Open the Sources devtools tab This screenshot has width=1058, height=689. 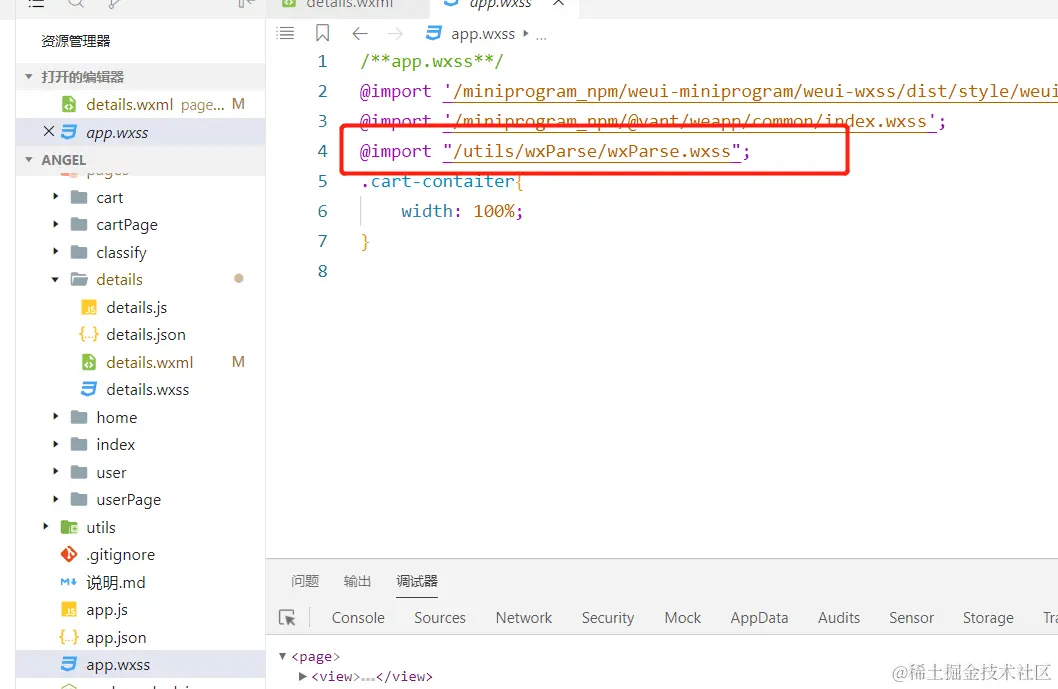coord(440,617)
